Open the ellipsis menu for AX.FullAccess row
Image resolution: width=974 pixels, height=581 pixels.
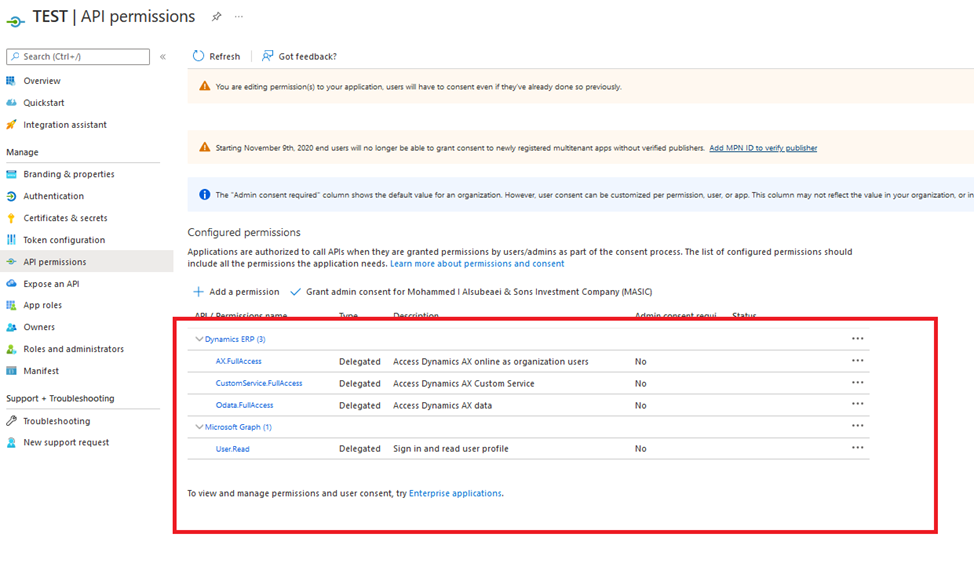[x=857, y=360]
